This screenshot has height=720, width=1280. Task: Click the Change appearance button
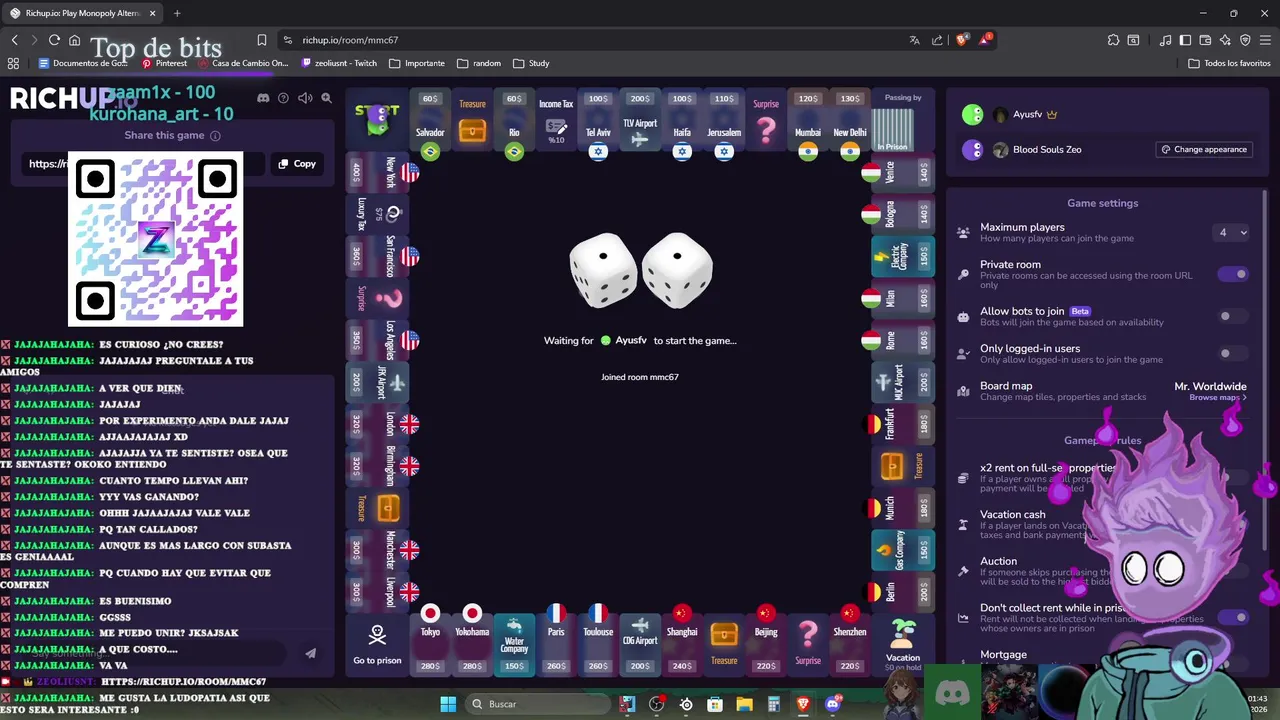click(x=1204, y=149)
